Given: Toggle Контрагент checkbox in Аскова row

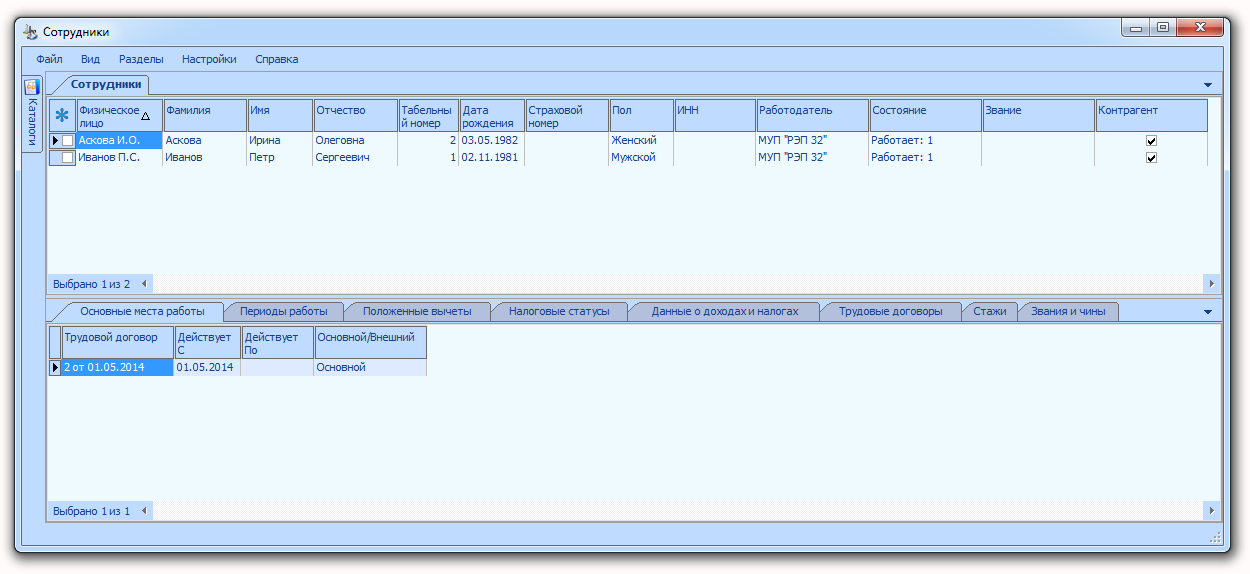Looking at the screenshot, I should click(x=1151, y=141).
